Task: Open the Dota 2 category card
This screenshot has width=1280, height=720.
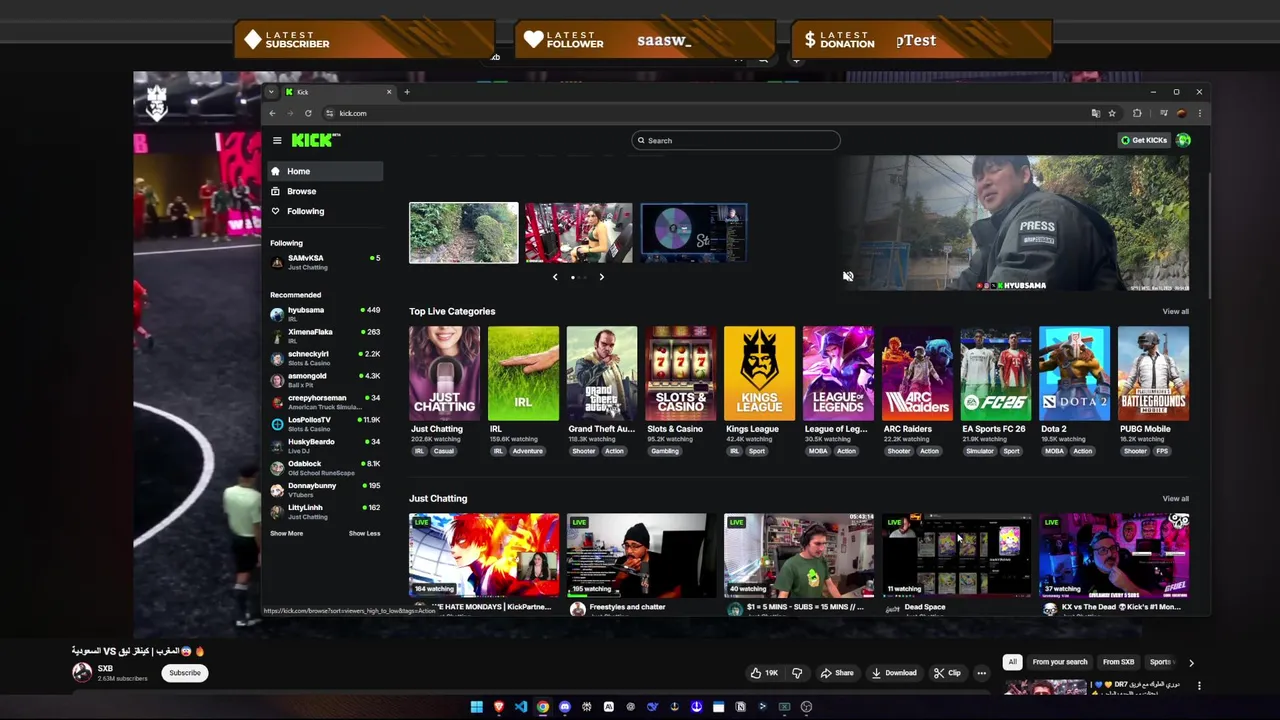Action: click(x=1074, y=373)
